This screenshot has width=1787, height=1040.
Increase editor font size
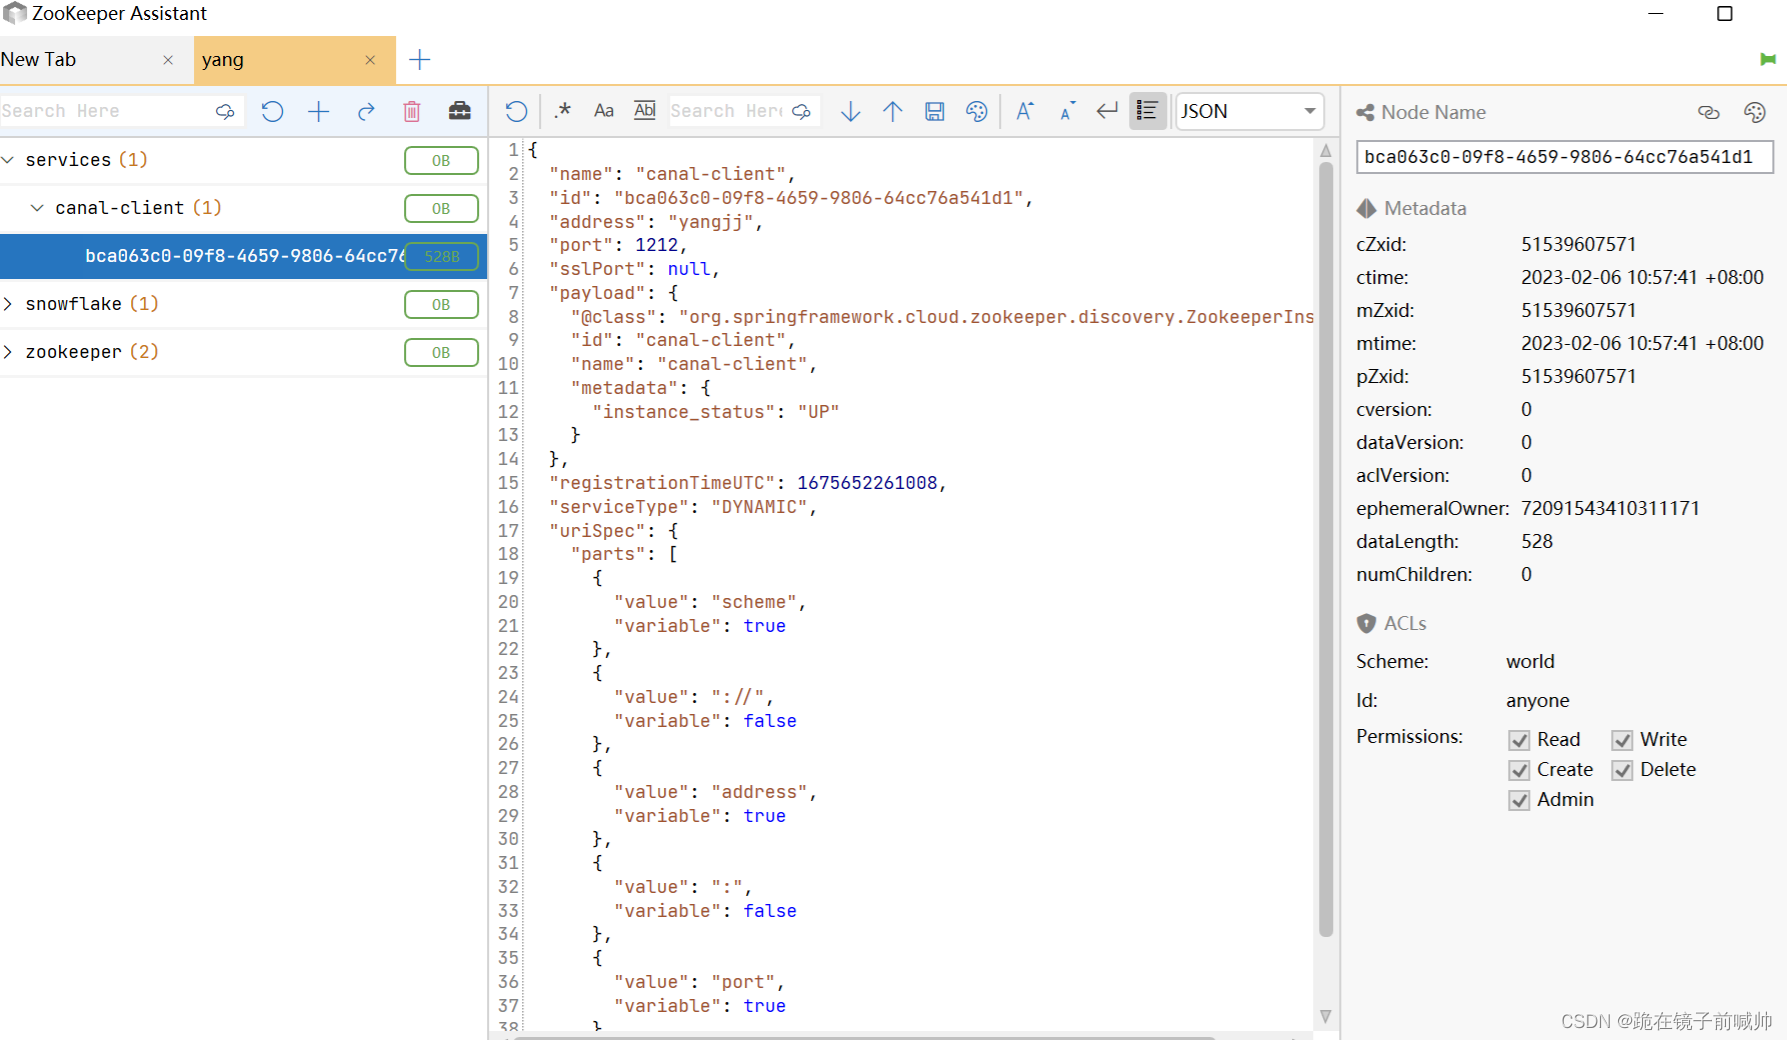pos(1025,111)
